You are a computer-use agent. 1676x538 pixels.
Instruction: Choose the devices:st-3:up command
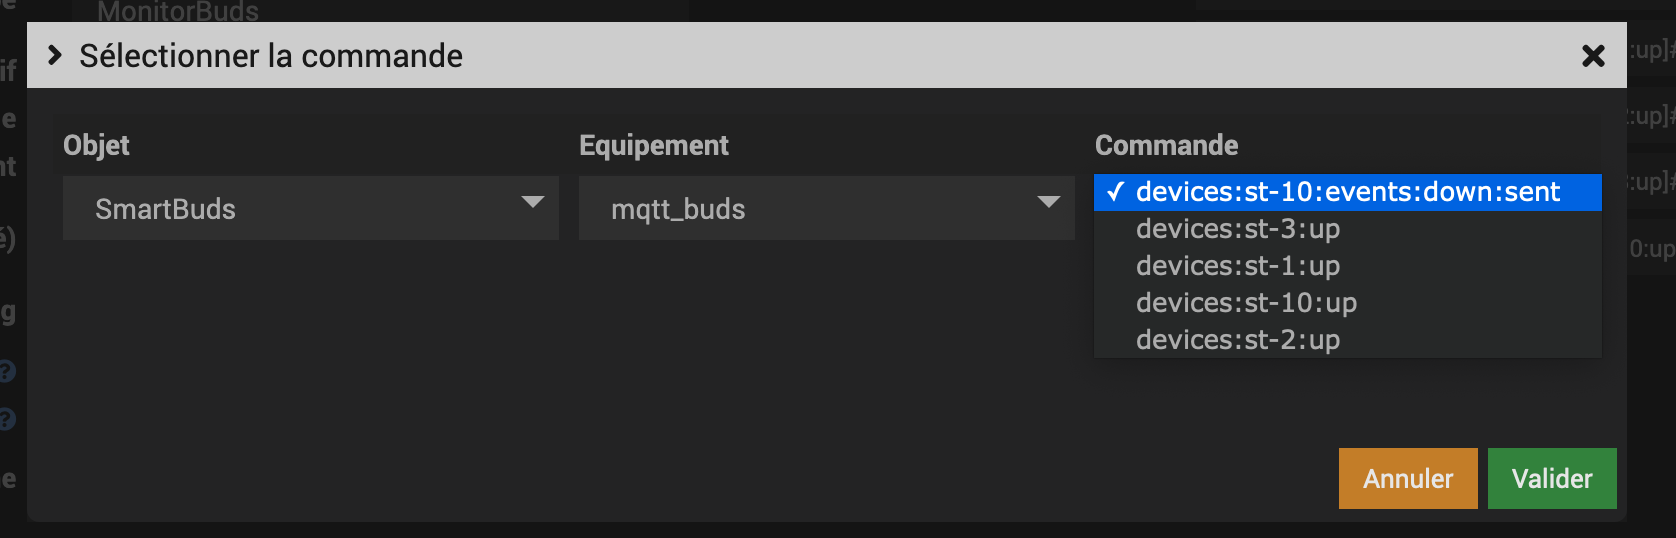point(1238,229)
